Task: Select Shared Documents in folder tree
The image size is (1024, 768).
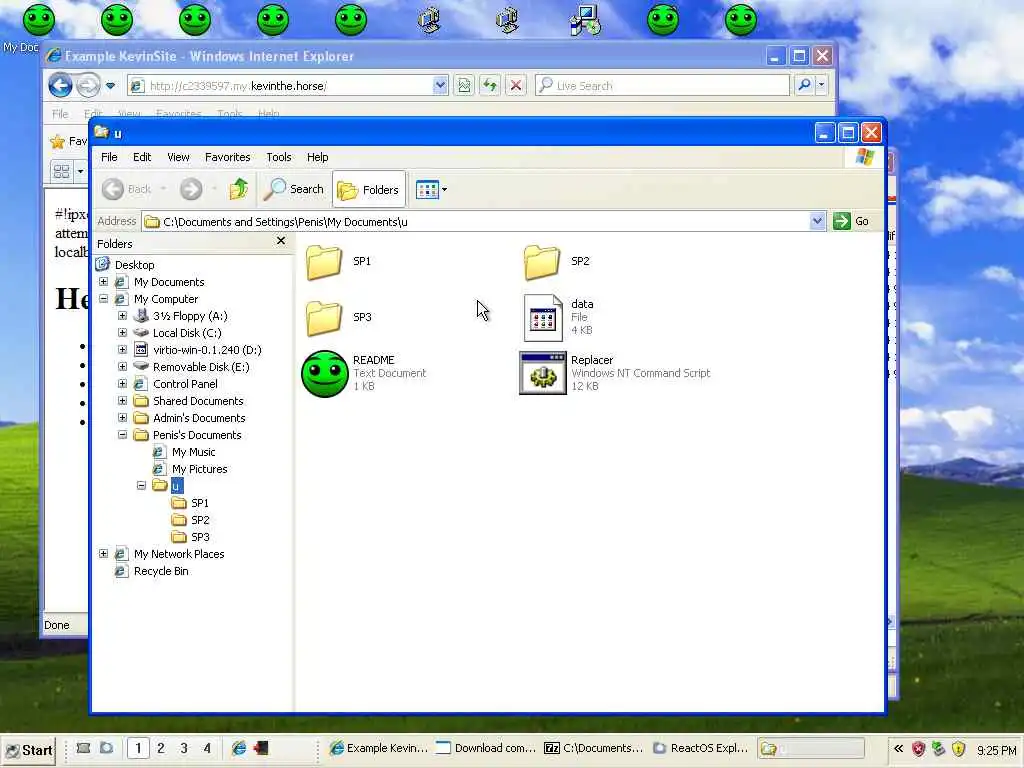Action: pyautogui.click(x=198, y=401)
